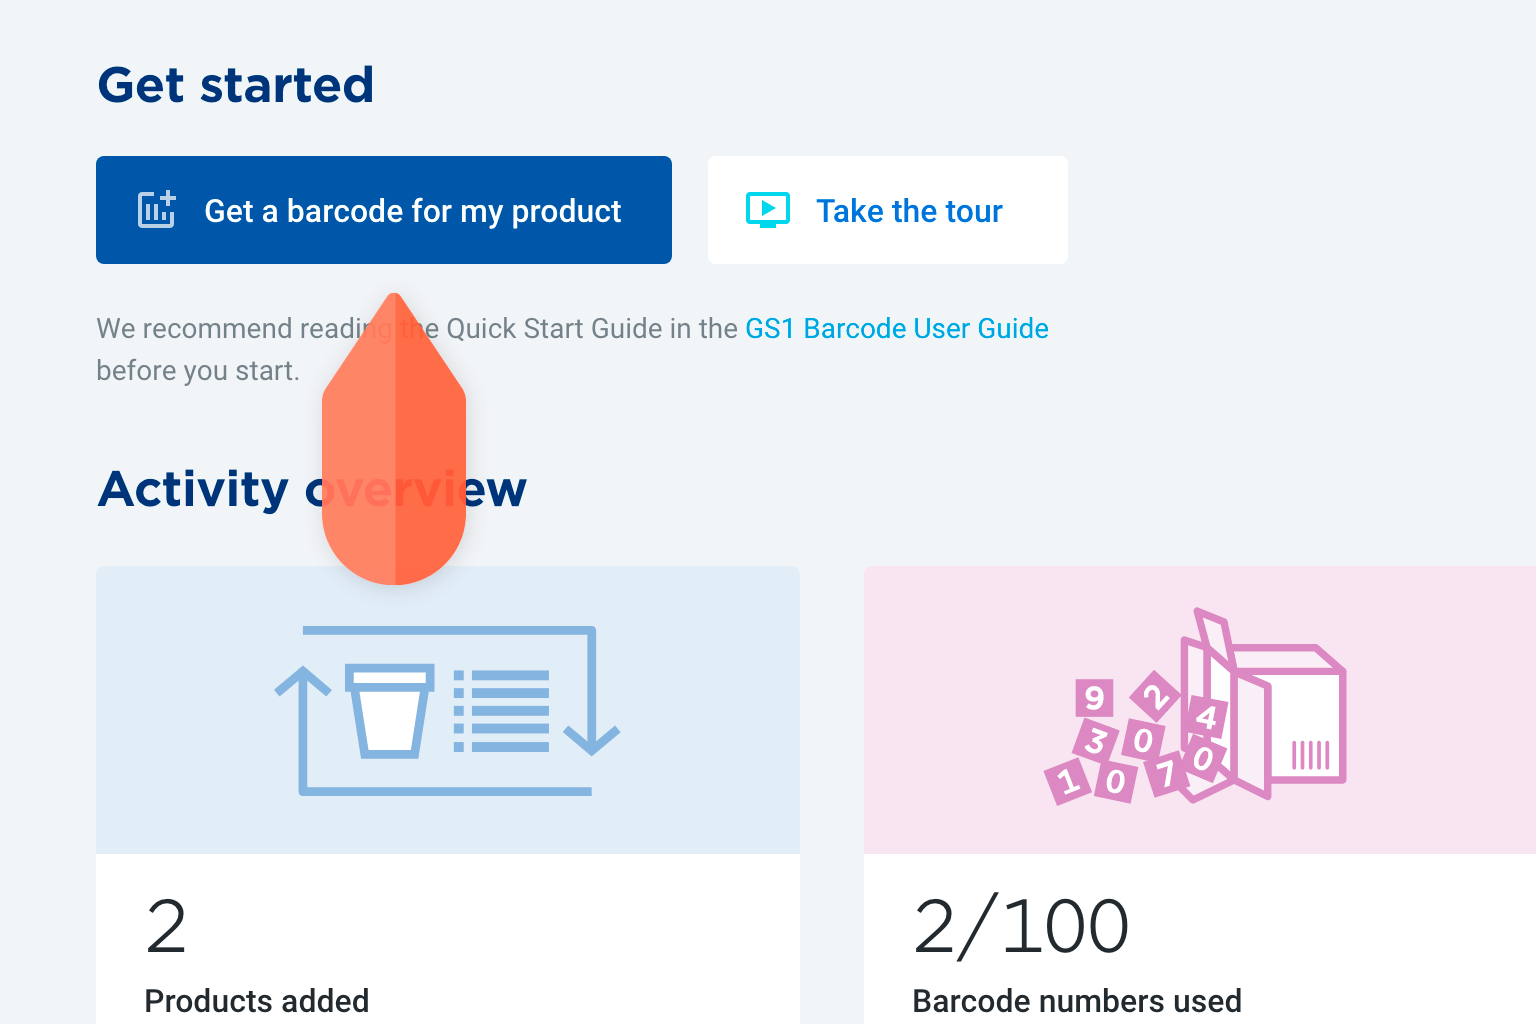Click the Barcode numbers used label

click(x=1077, y=1001)
